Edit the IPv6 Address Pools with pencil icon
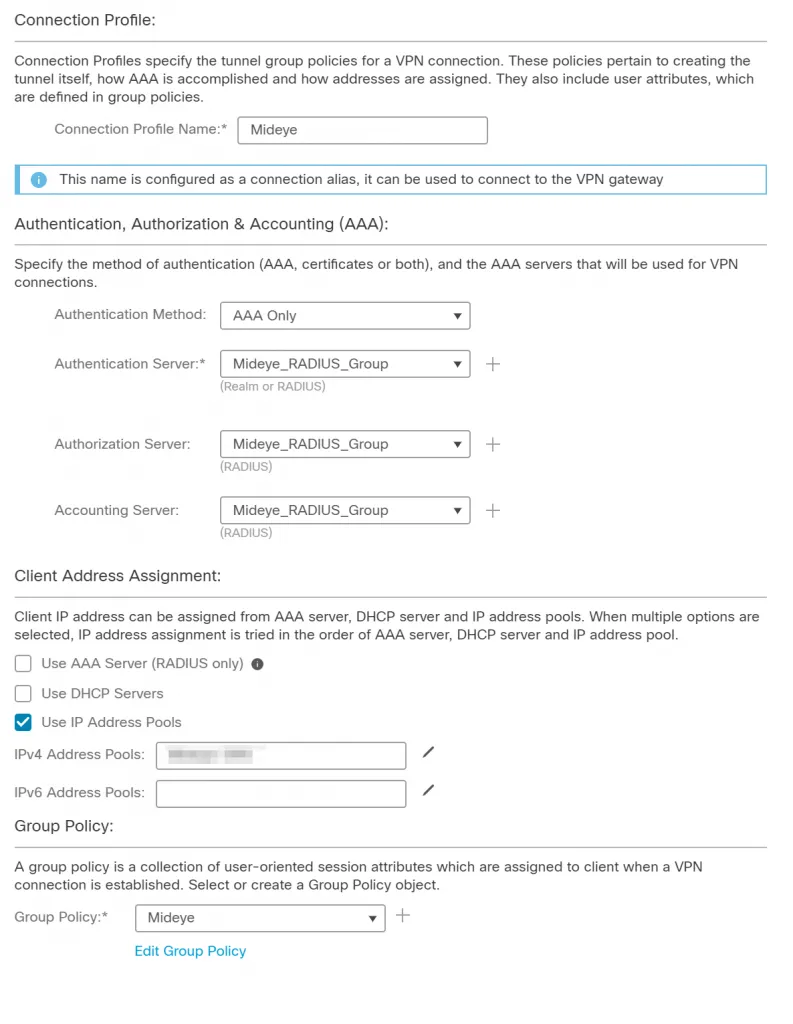The width and height of the screenshot is (793, 1024). (428, 789)
